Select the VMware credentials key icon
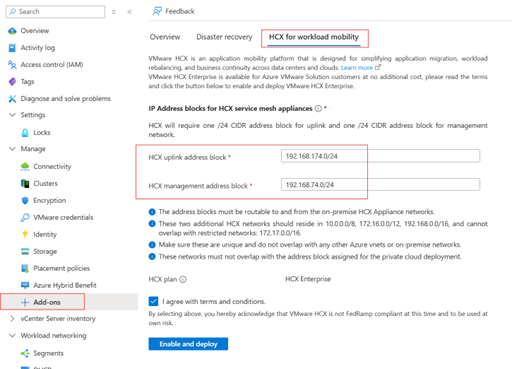This screenshot has height=369, width=512. (x=25, y=217)
